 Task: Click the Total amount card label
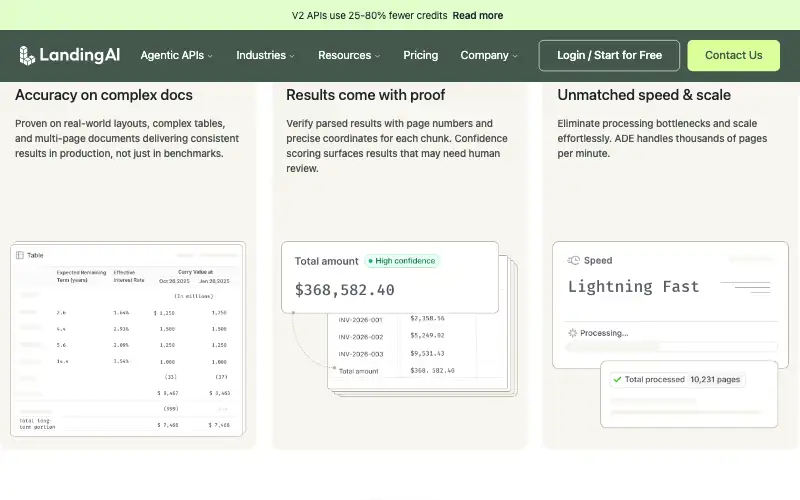tap(327, 261)
